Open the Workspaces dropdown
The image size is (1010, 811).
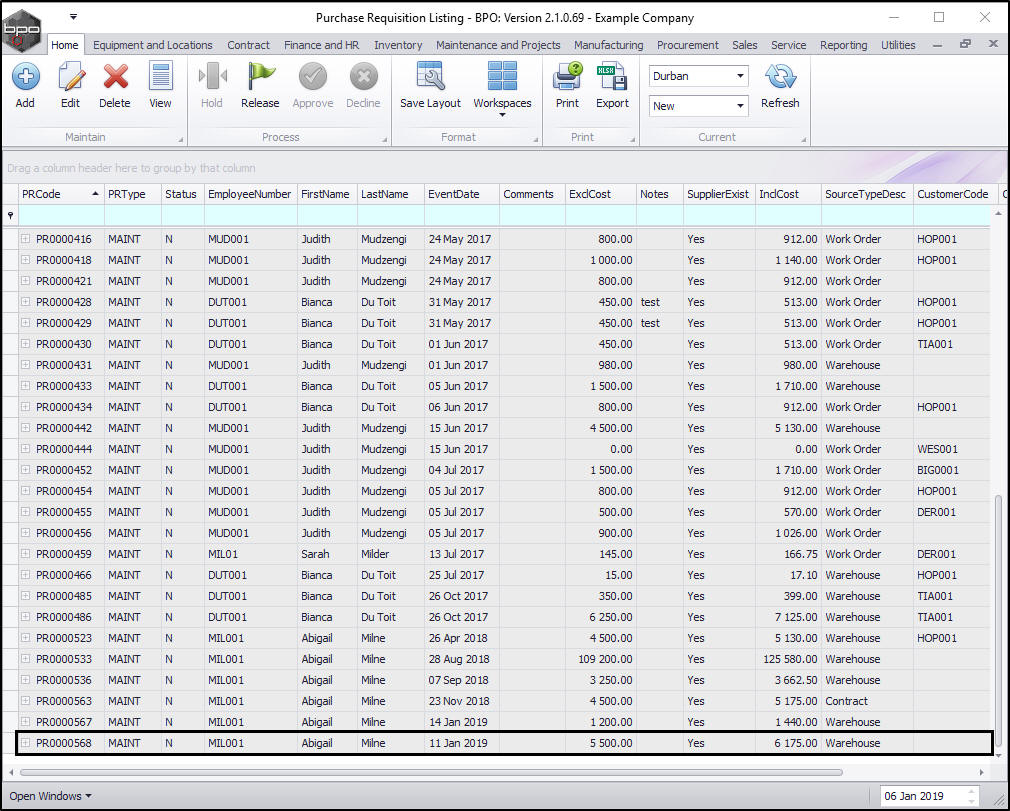[502, 88]
